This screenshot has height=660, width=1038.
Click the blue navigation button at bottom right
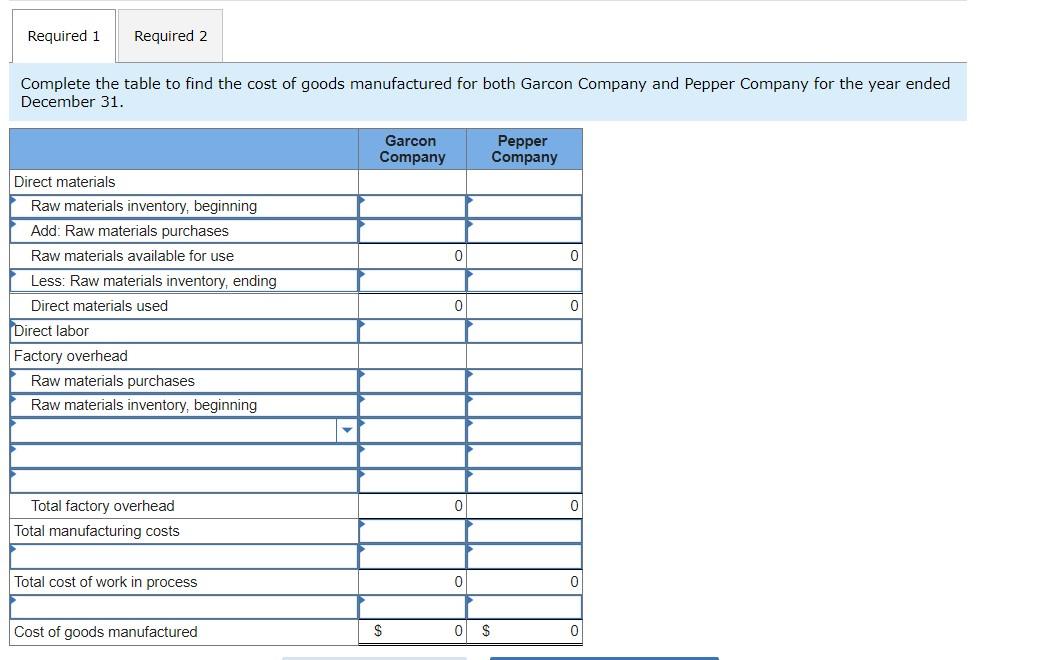(x=604, y=658)
